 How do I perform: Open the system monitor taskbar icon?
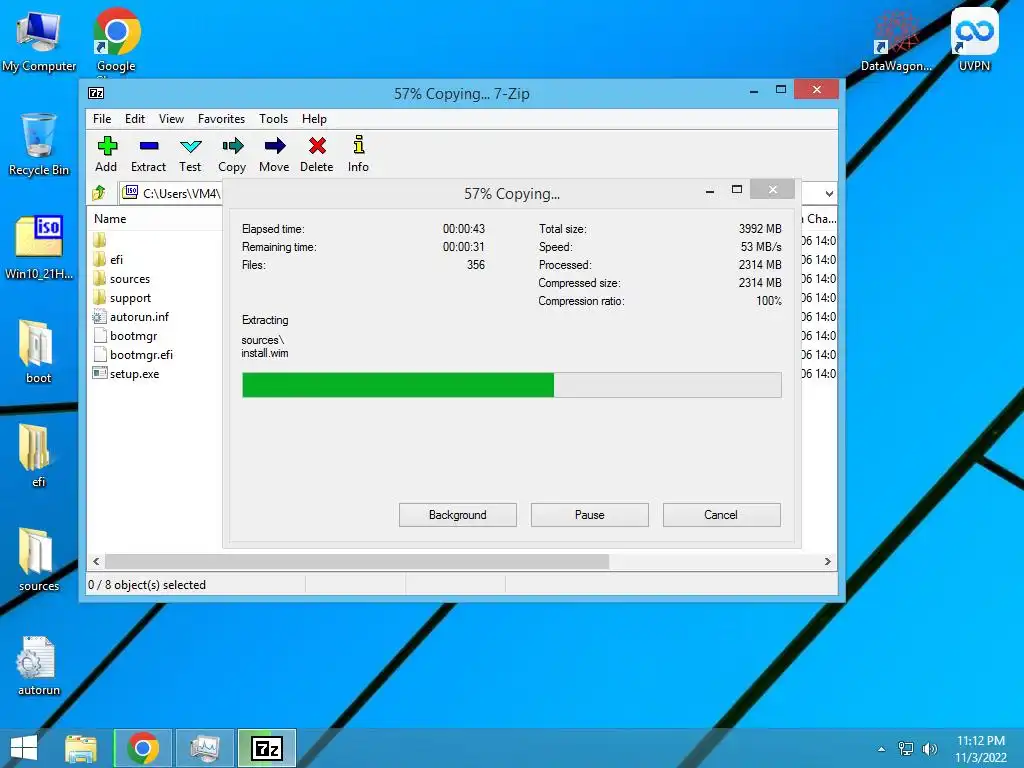coord(205,748)
